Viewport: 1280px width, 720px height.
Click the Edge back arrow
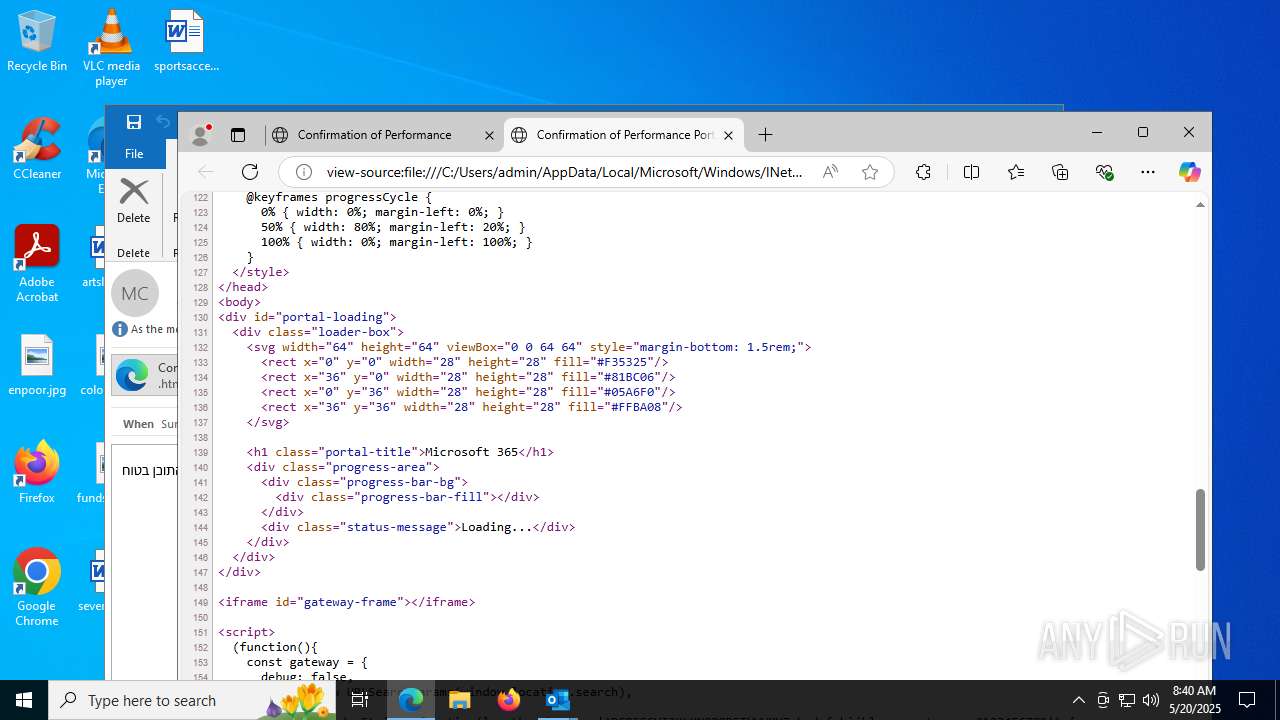tap(206, 172)
